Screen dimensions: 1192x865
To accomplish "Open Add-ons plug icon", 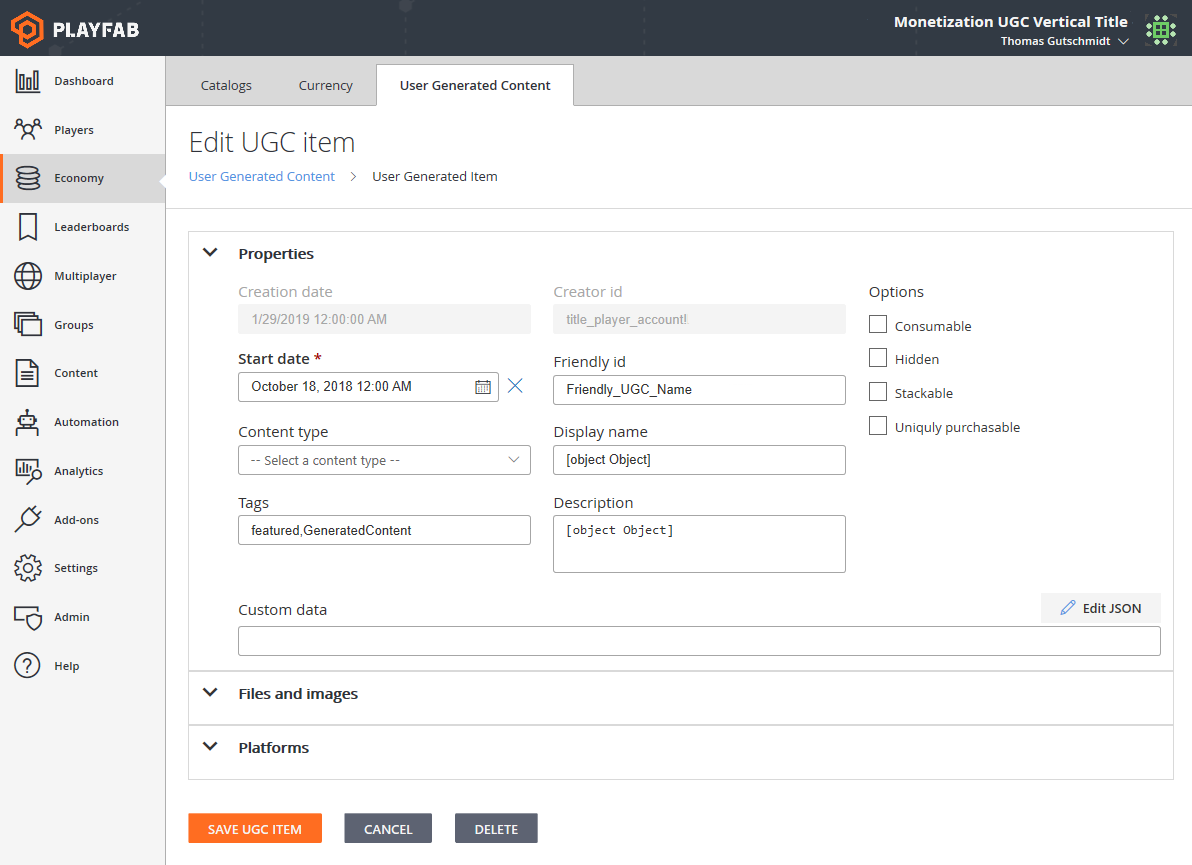I will (27, 519).
